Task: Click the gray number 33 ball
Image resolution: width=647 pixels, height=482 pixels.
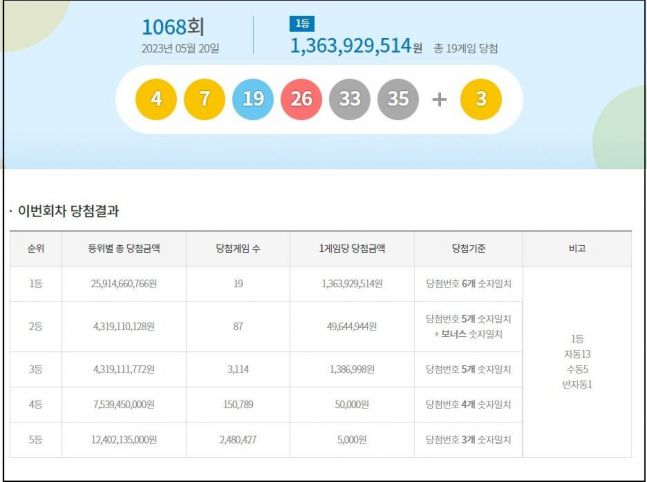Action: (x=351, y=100)
